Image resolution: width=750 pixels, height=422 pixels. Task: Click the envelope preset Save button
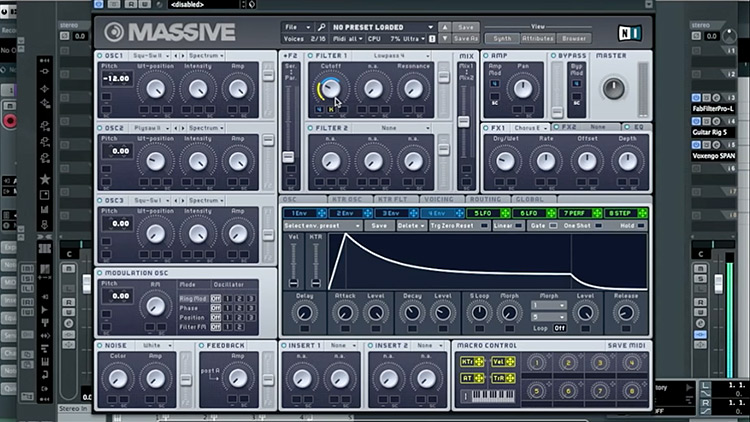click(379, 226)
